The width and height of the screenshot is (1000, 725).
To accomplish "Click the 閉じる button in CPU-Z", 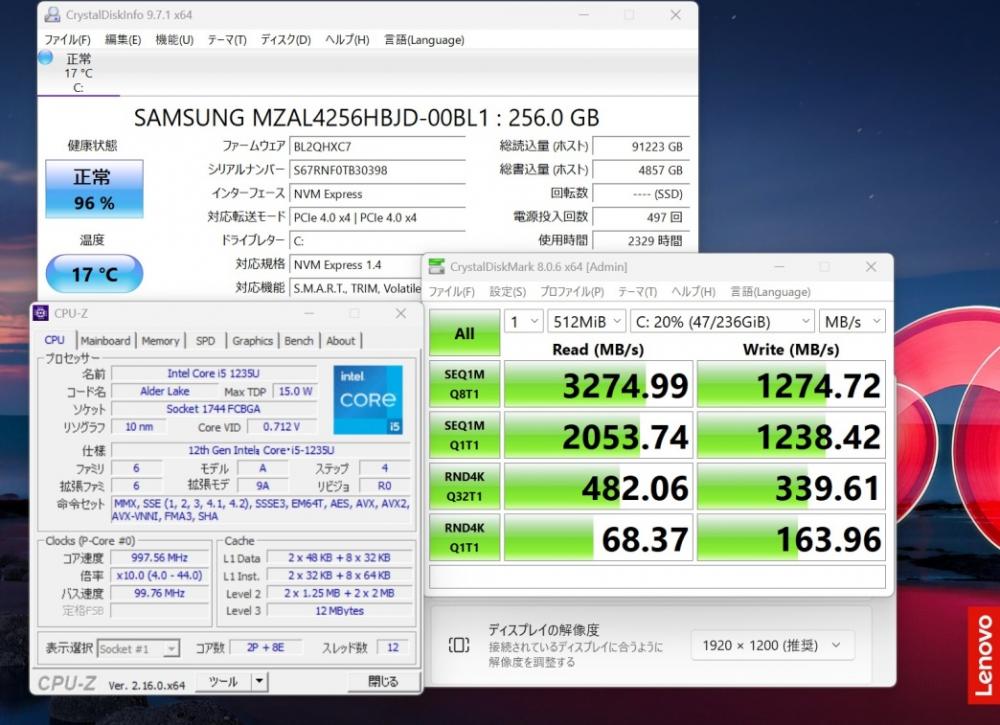I will [384, 681].
